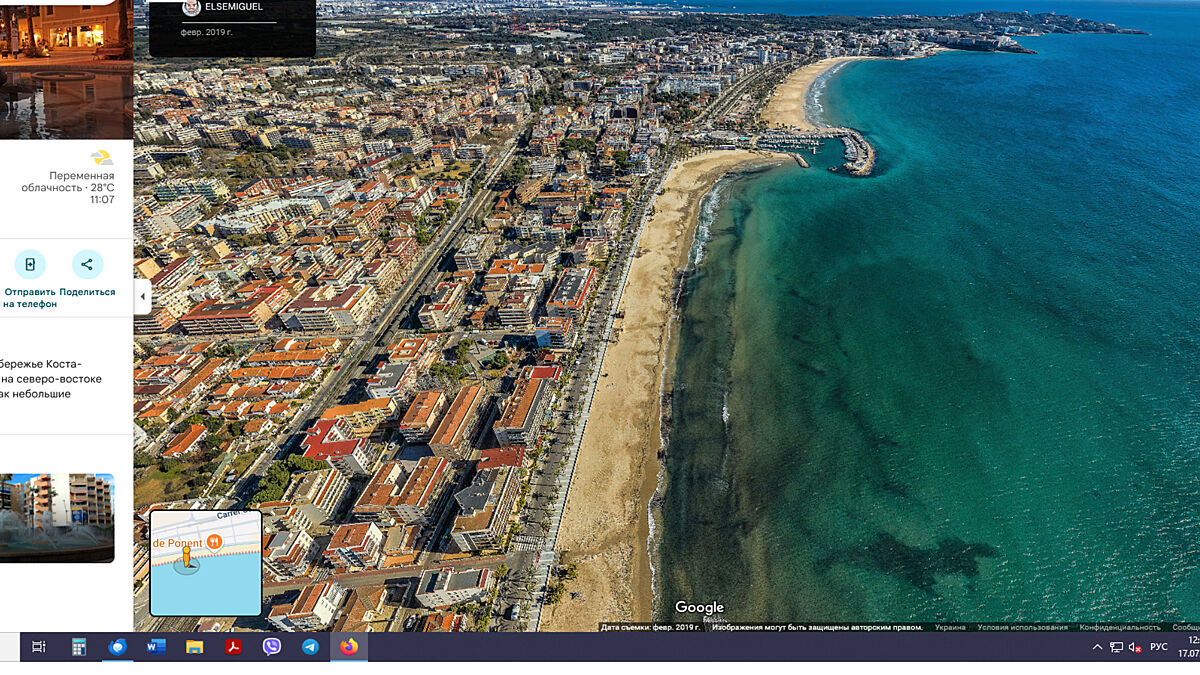The height and width of the screenshot is (675, 1200).
Task: Open Microsoft Word from the taskbar
Action: point(156,647)
